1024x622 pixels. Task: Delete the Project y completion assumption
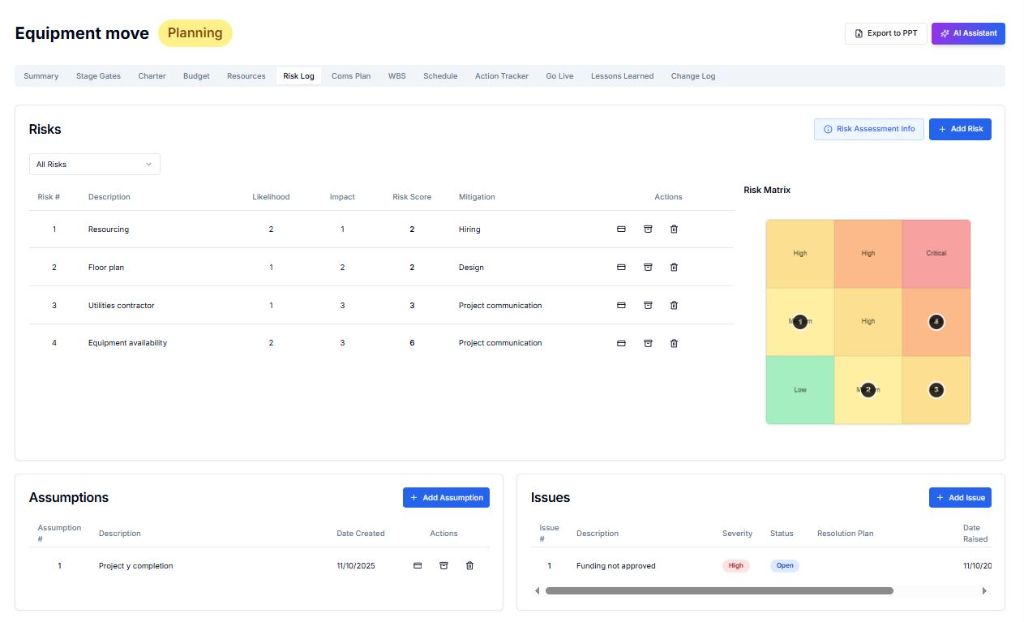(x=470, y=566)
